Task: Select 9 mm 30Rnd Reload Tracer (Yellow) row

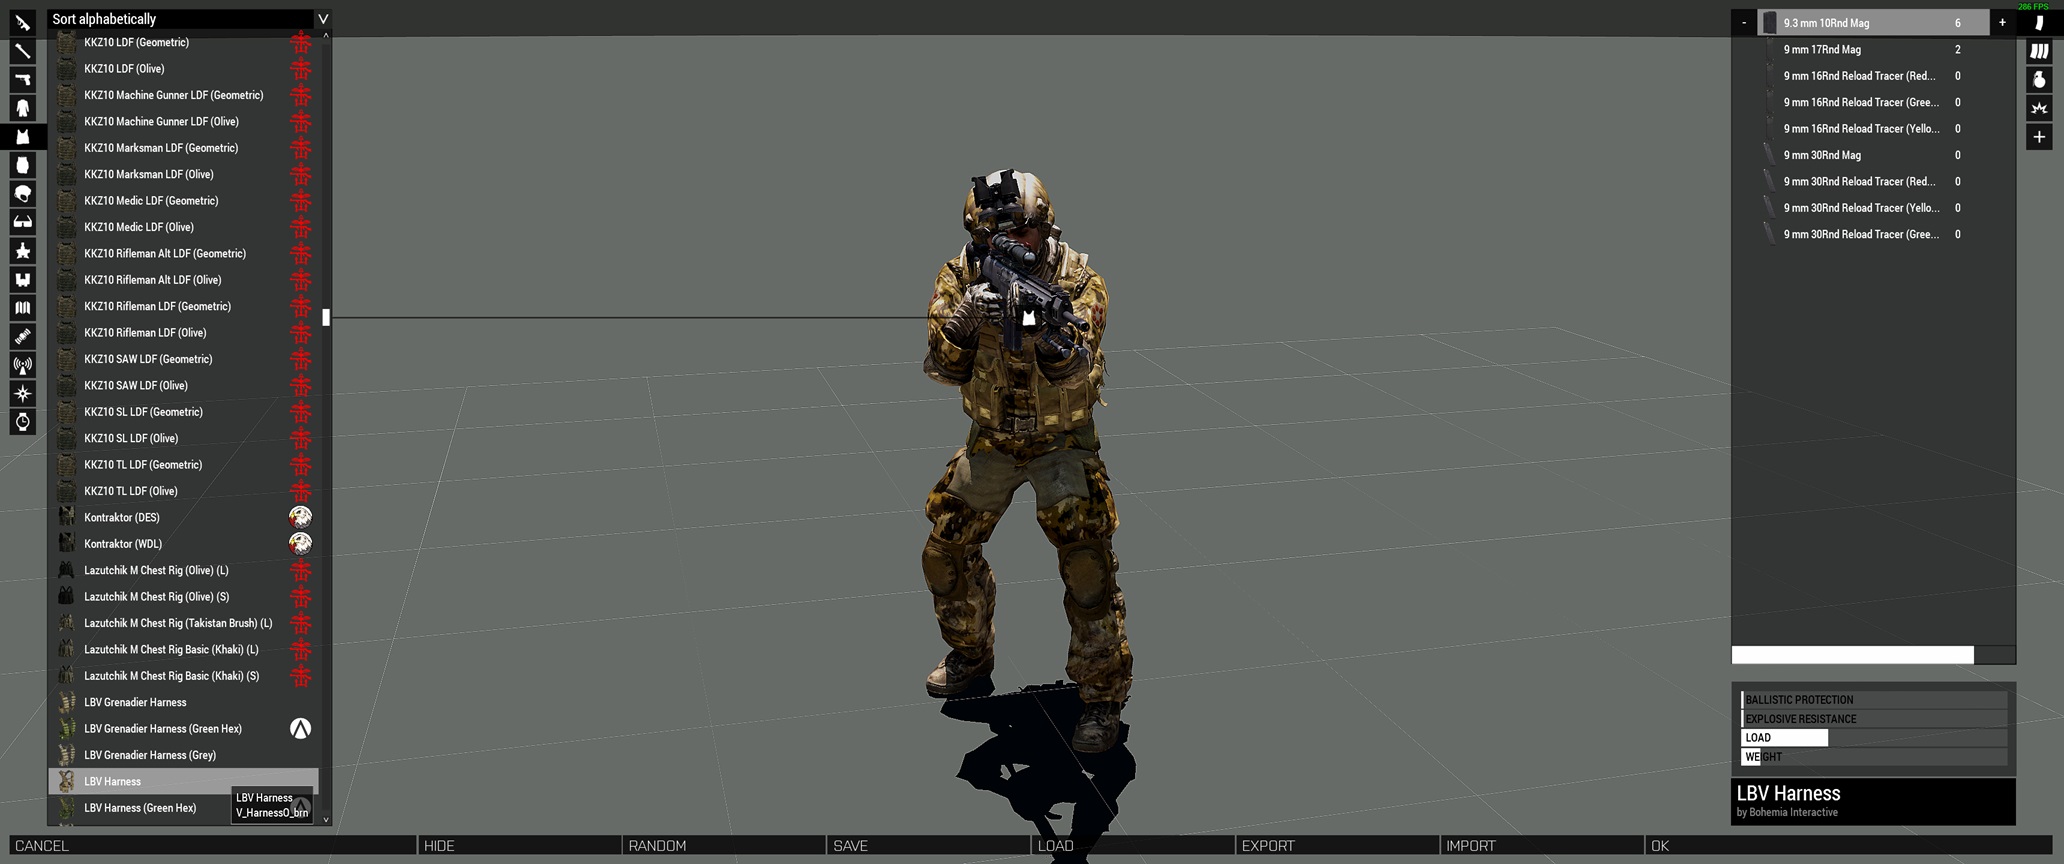Action: pyautogui.click(x=1873, y=208)
